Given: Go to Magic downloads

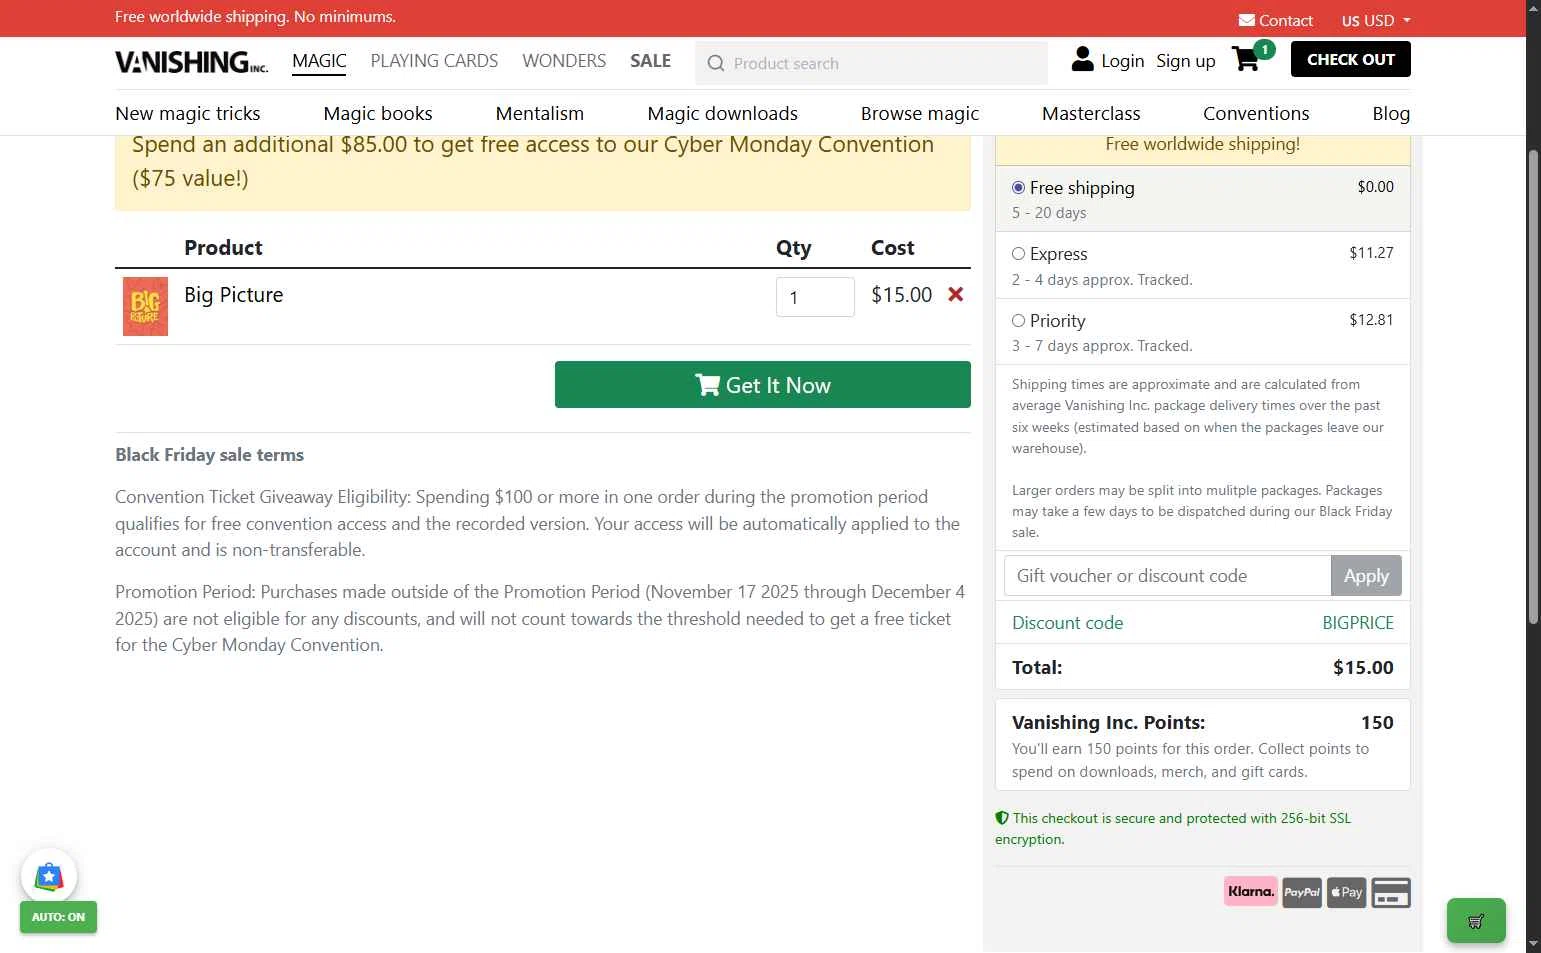Looking at the screenshot, I should click(x=723, y=113).
